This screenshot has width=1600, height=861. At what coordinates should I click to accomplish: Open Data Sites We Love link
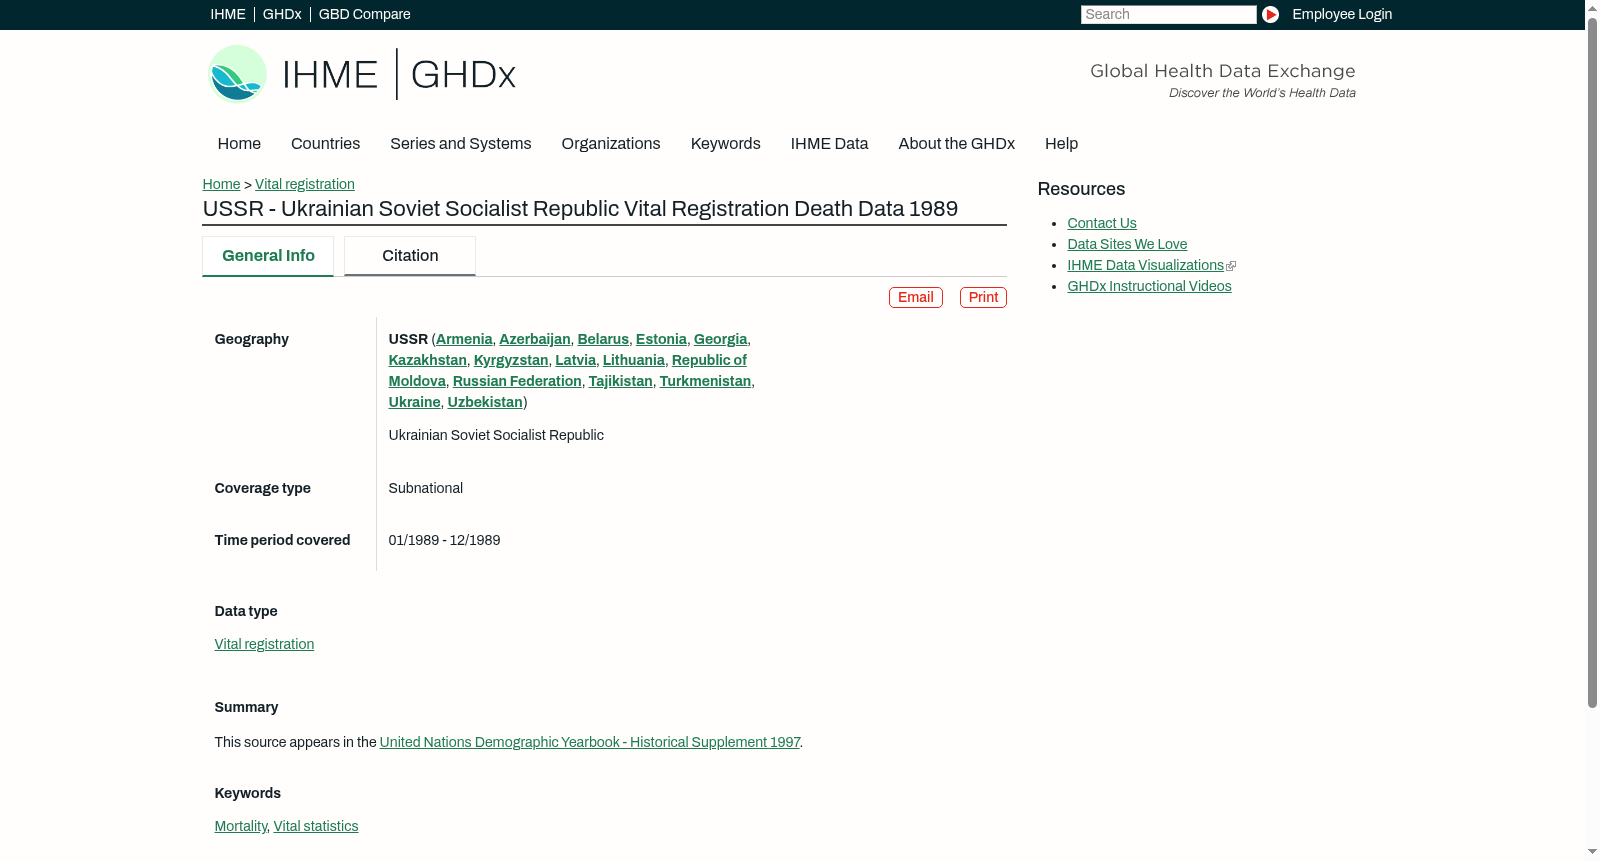pos(1127,244)
